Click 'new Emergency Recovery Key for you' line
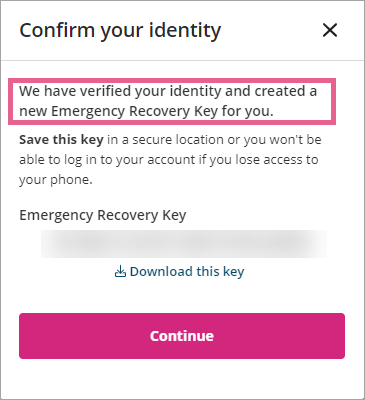This screenshot has height=400, width=365. [x=146, y=111]
